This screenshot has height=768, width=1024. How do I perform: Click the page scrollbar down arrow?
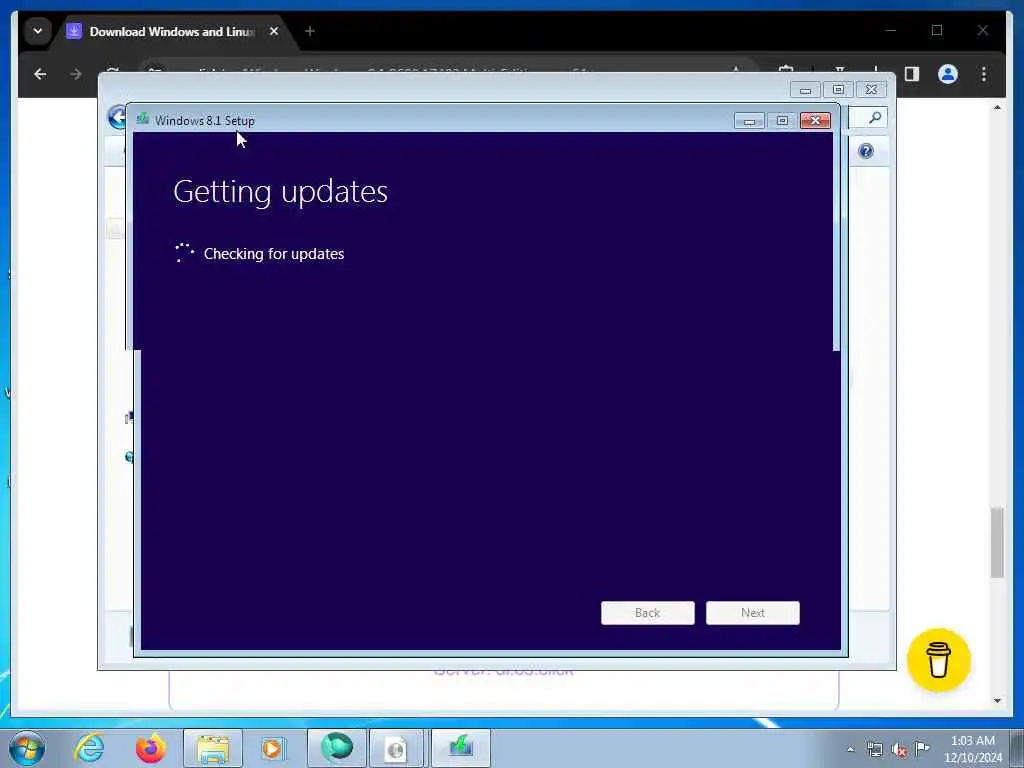coord(997,701)
